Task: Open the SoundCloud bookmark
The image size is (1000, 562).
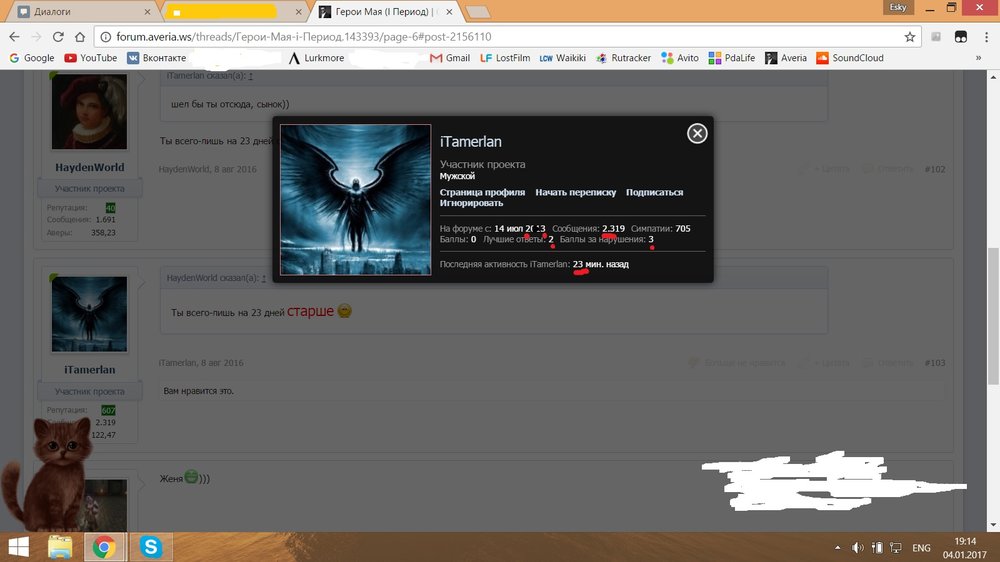Action: [850, 58]
